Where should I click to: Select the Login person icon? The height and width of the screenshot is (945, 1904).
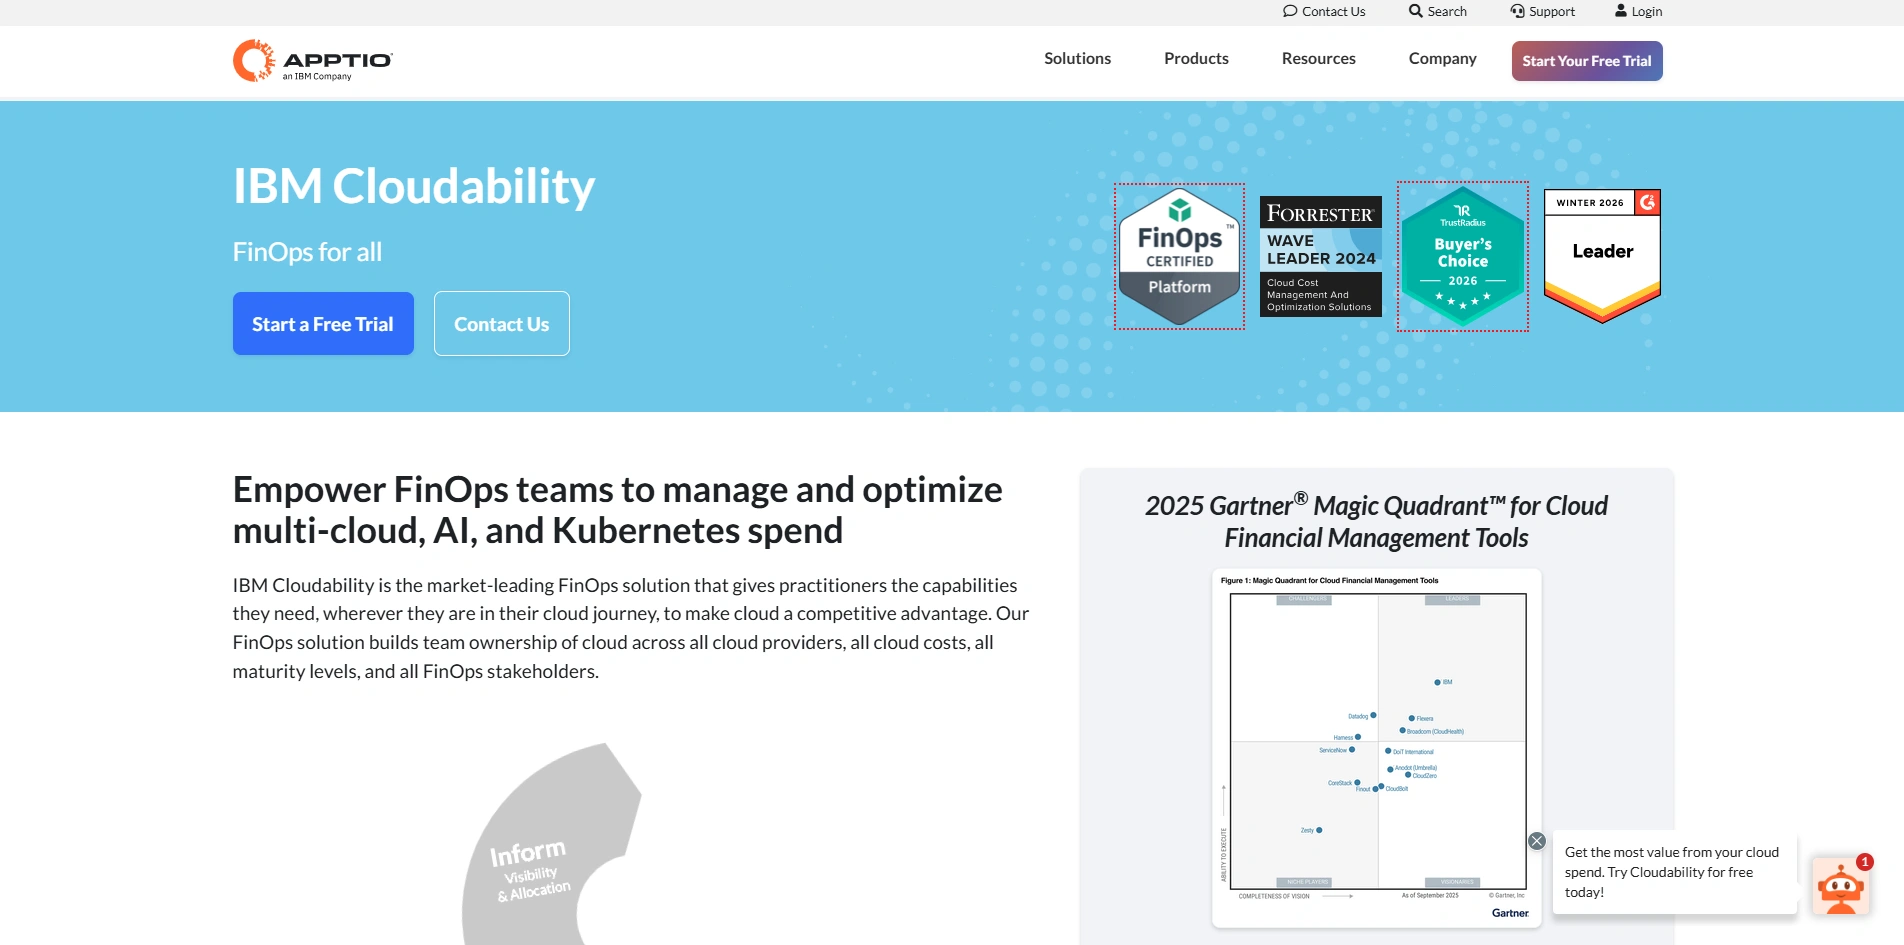[1621, 11]
